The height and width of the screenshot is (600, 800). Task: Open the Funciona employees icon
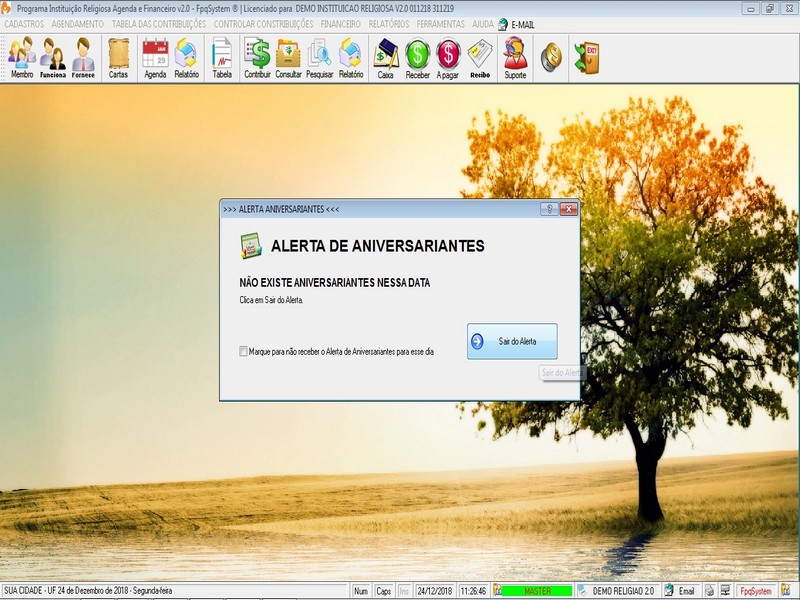53,58
